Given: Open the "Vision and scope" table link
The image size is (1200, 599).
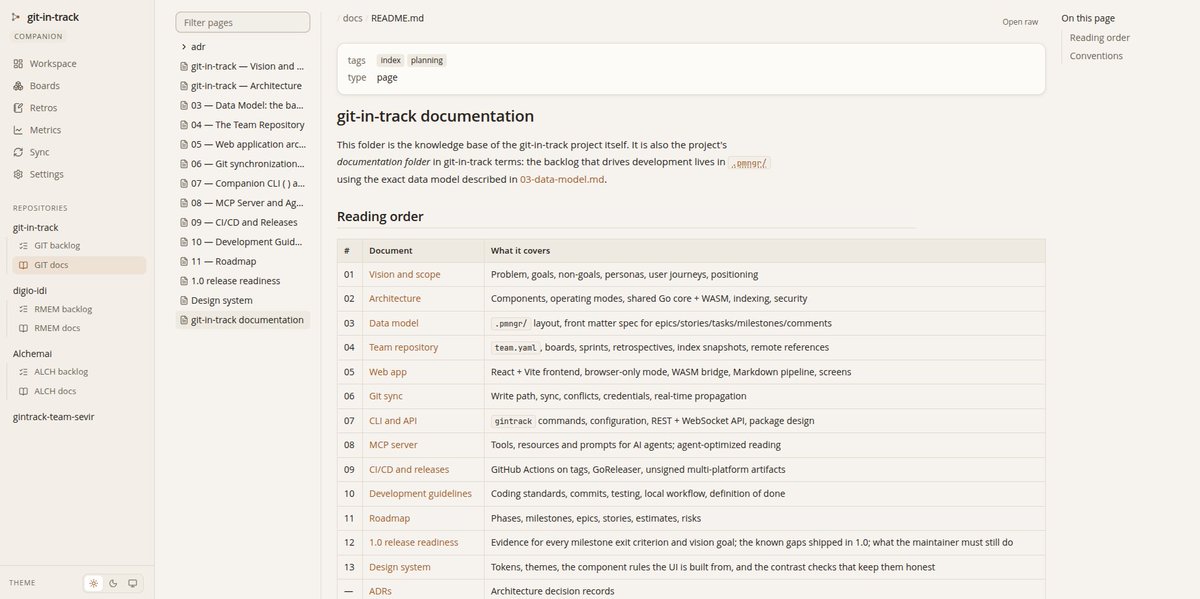Looking at the screenshot, I should 405,274.
